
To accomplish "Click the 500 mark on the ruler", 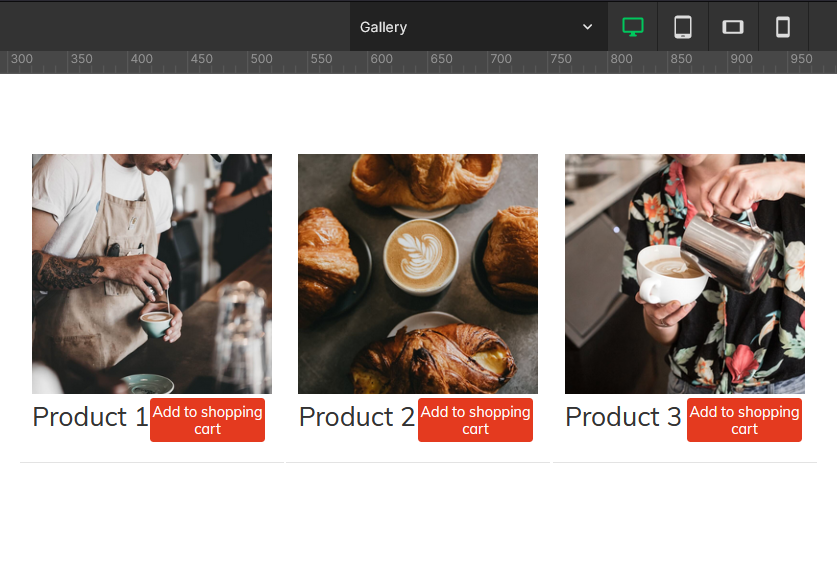I will tap(261, 60).
